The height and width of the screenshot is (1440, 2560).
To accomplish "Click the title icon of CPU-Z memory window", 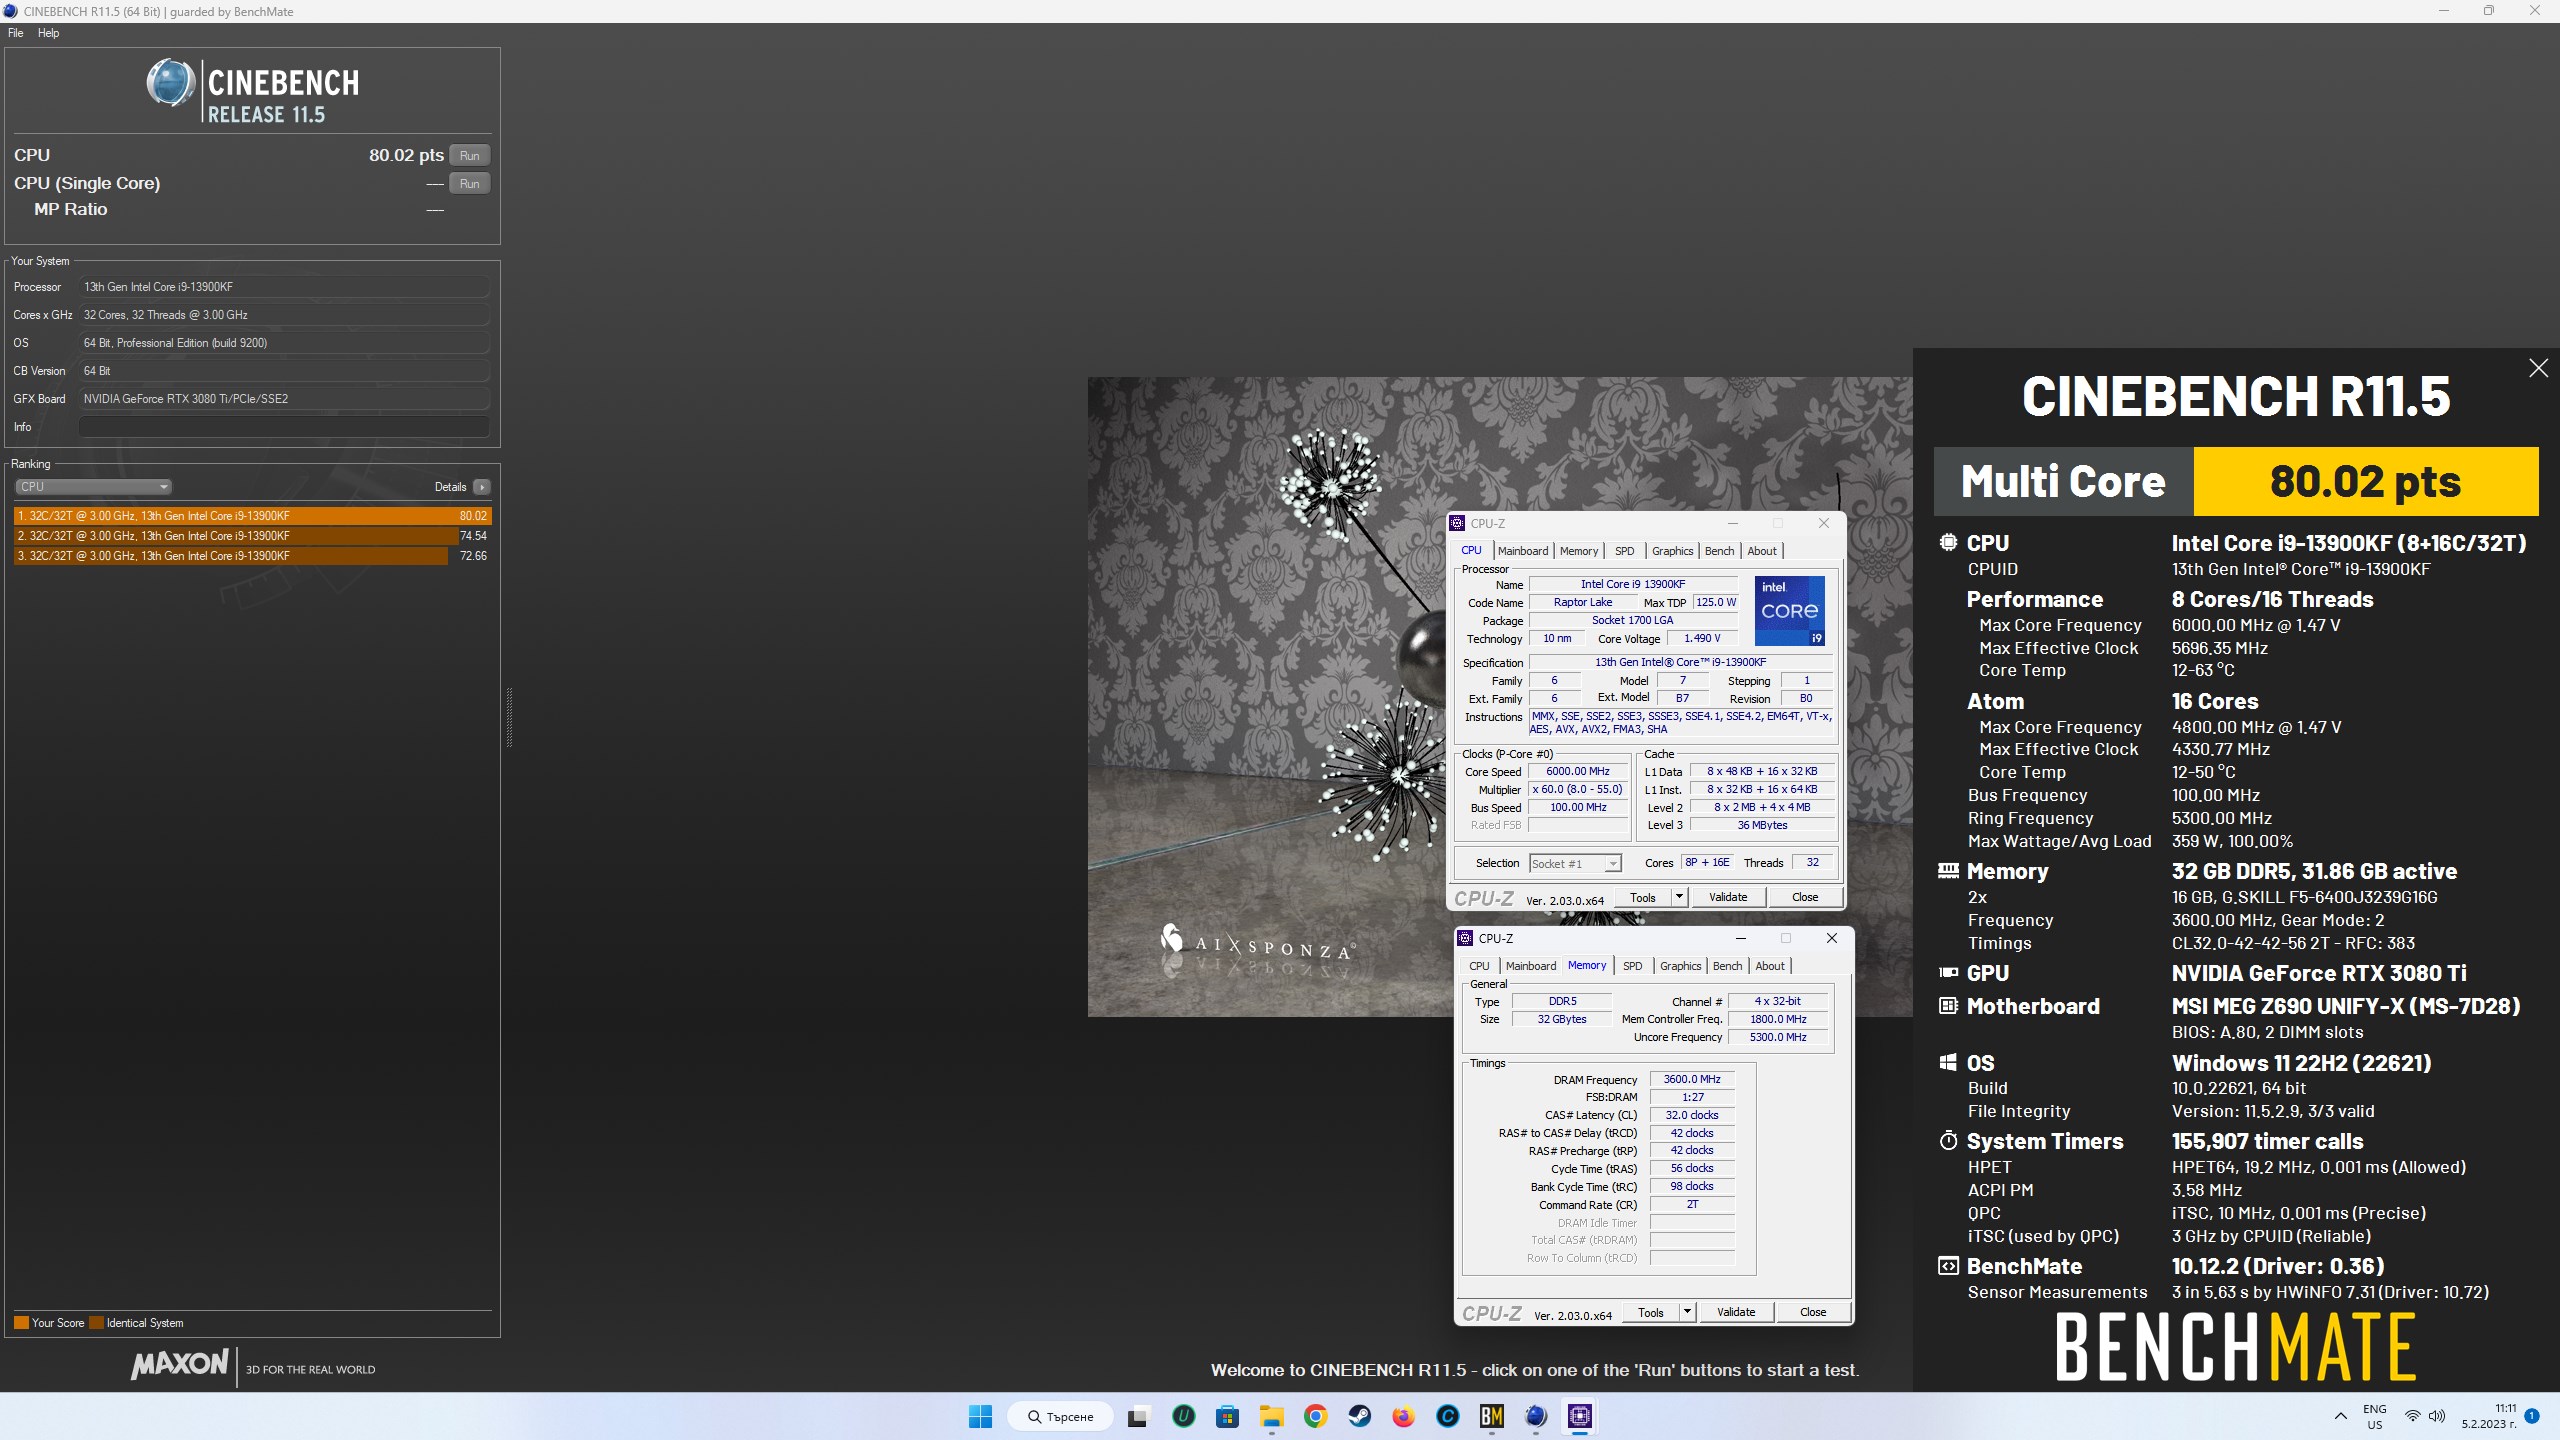I will pos(1466,938).
